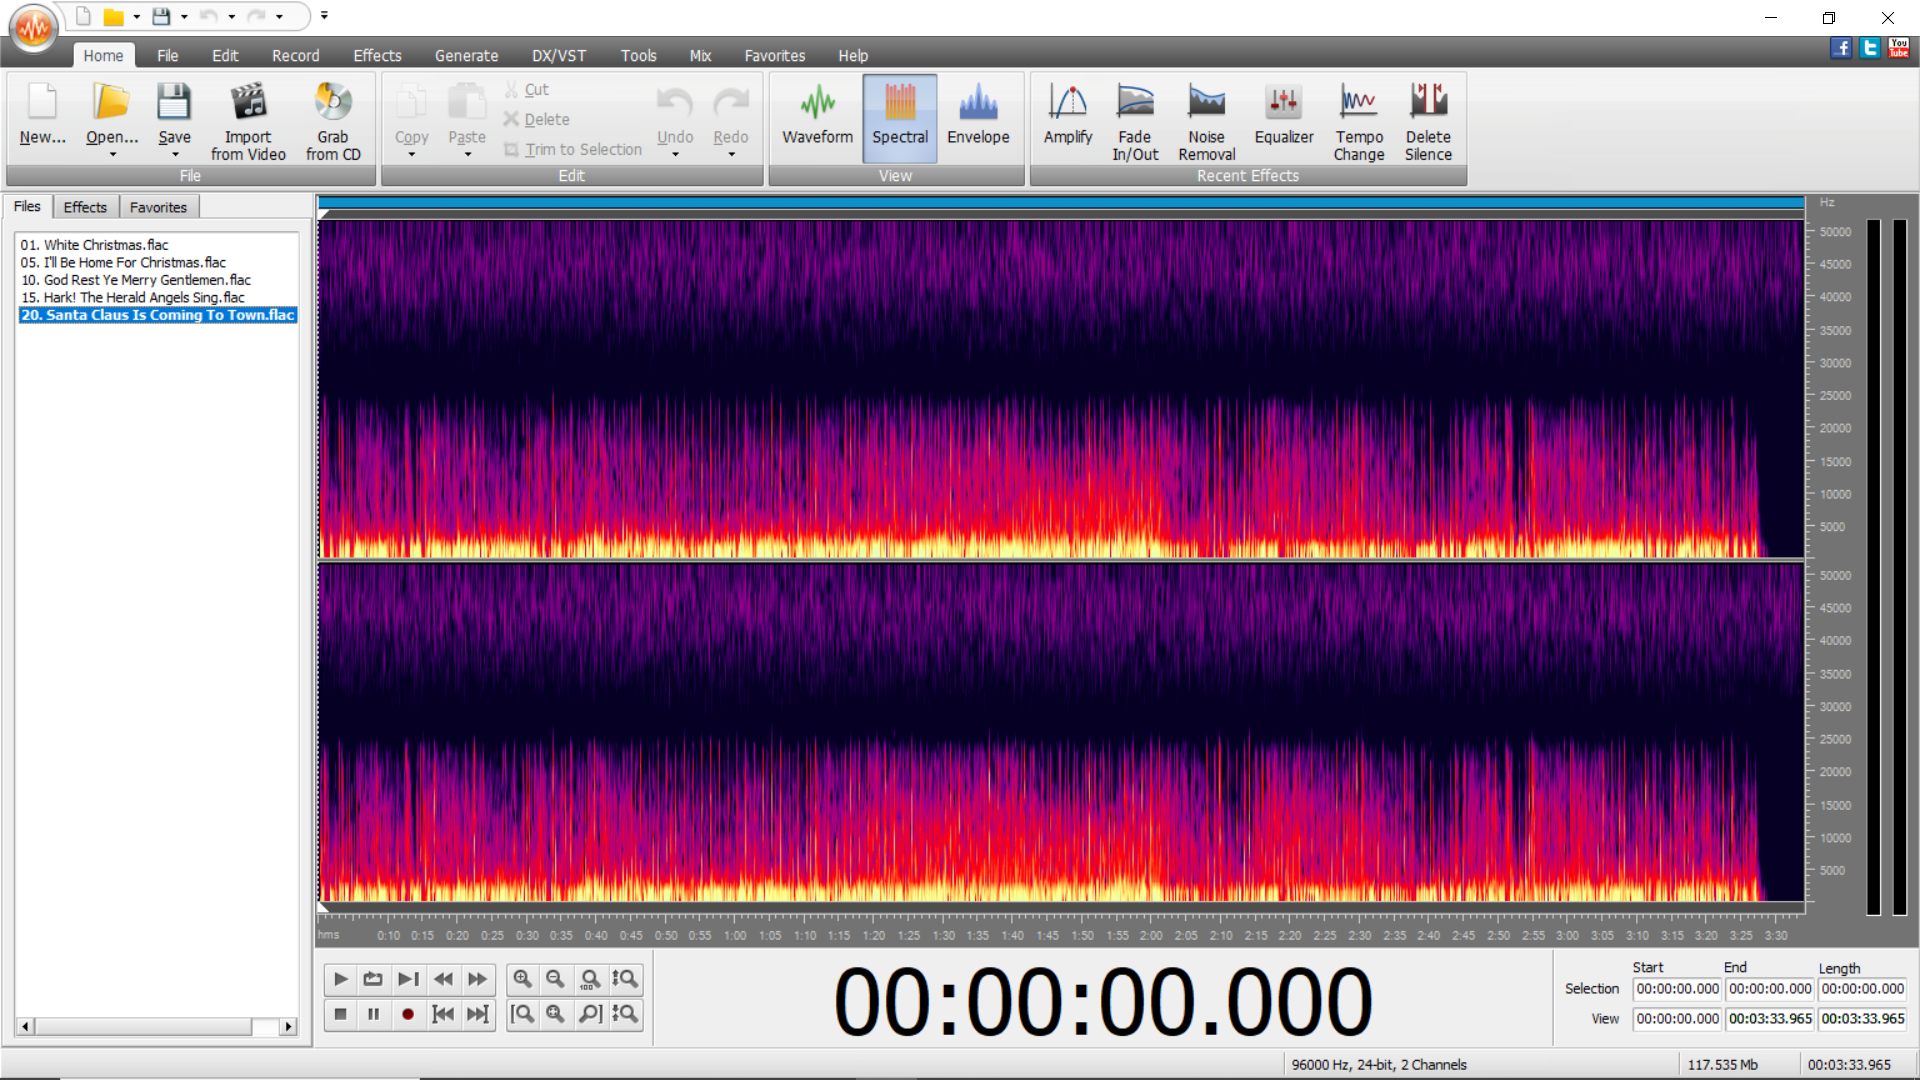Enable Envelope view mode
This screenshot has width=1920, height=1080.
coord(977,115)
